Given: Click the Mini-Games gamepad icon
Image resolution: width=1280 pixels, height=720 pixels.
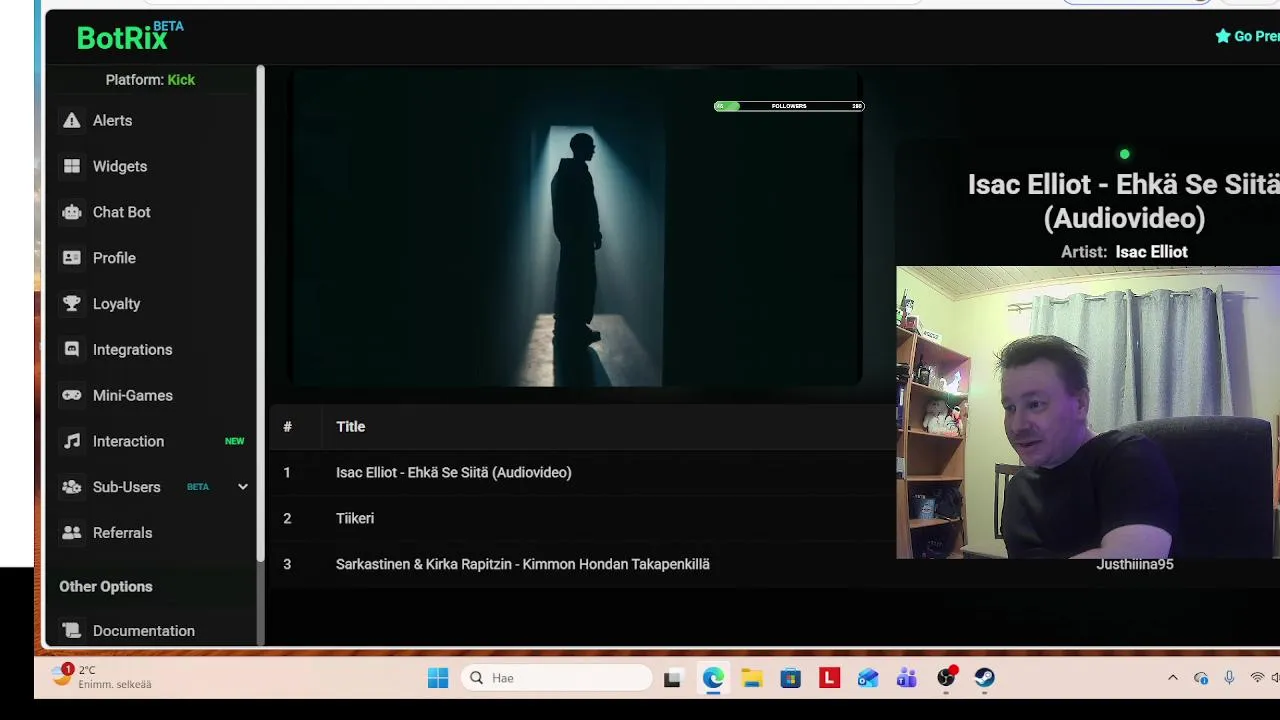Looking at the screenshot, I should pos(72,395).
